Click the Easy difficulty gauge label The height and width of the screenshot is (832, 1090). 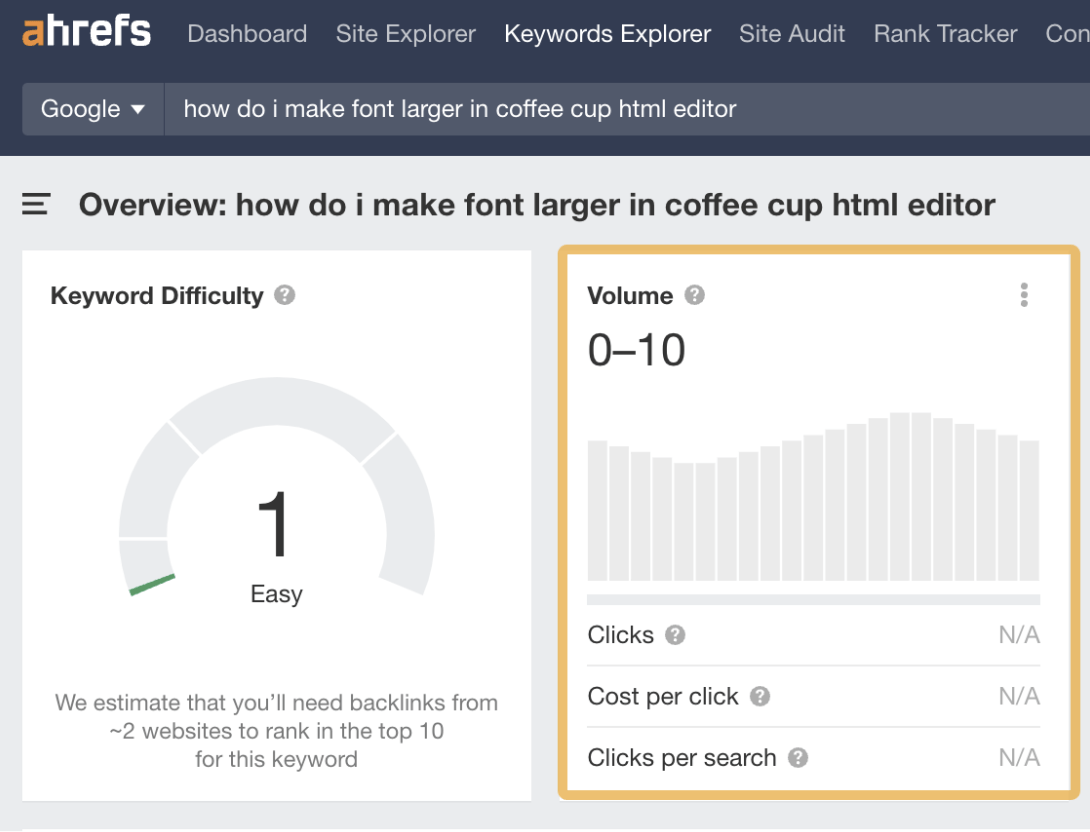click(x=277, y=593)
